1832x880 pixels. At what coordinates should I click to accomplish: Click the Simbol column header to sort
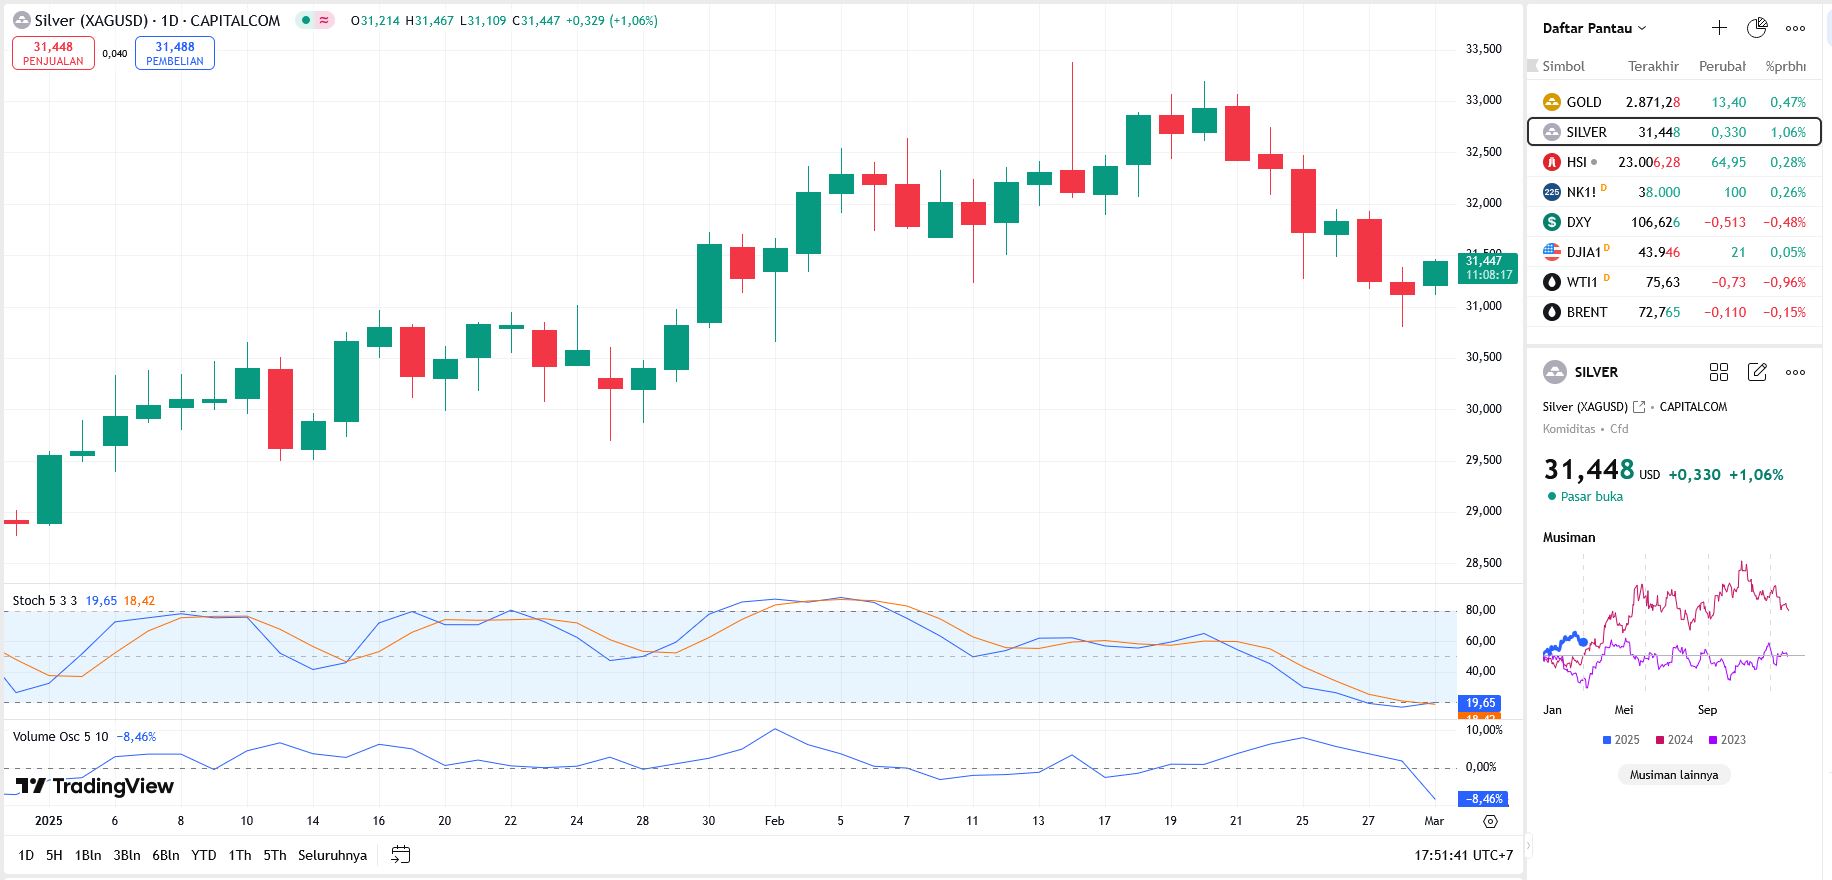[x=1563, y=66]
